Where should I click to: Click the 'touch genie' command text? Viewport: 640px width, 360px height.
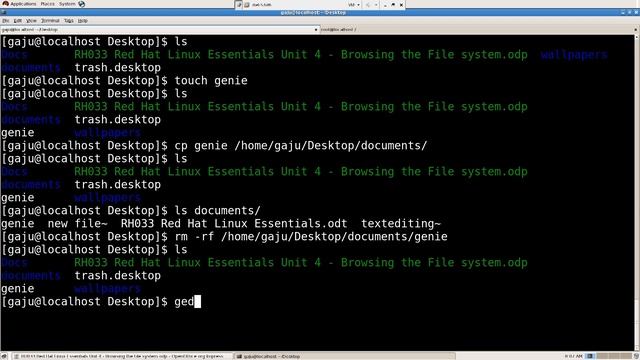tap(211, 80)
